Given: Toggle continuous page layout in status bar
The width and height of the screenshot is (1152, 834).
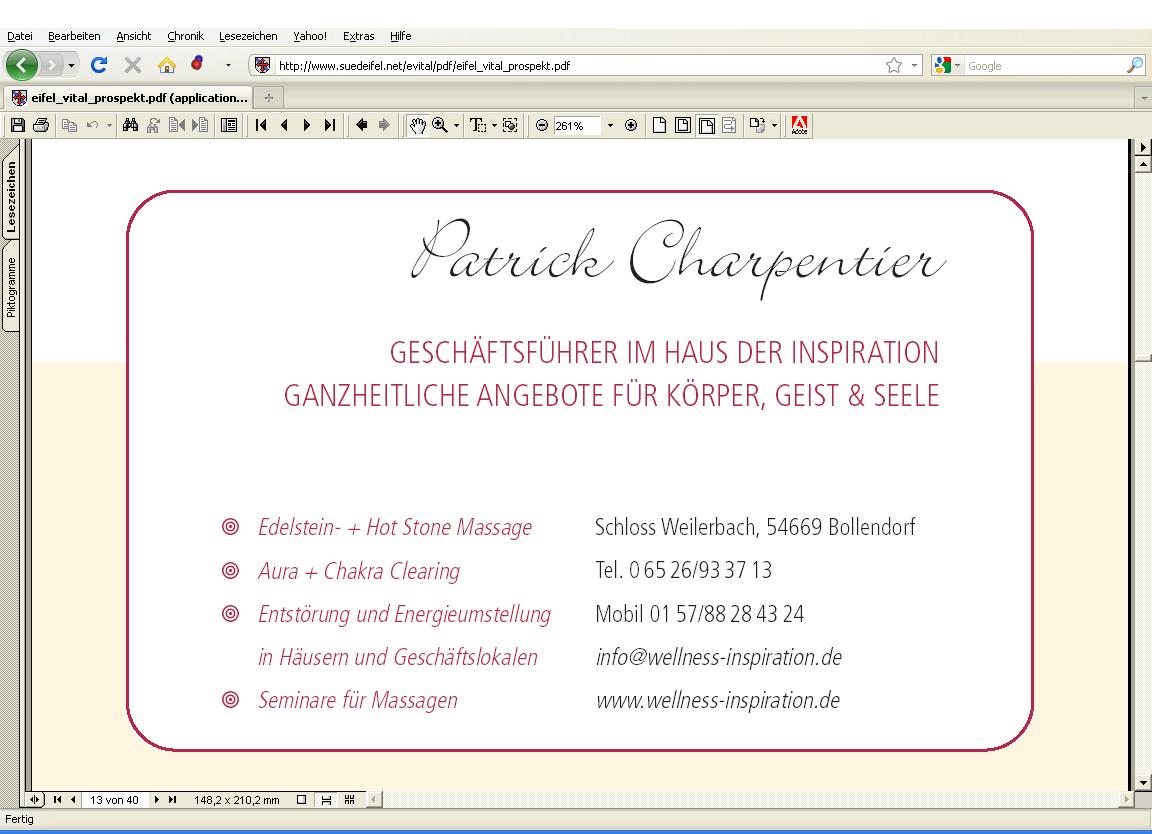Looking at the screenshot, I should (326, 800).
